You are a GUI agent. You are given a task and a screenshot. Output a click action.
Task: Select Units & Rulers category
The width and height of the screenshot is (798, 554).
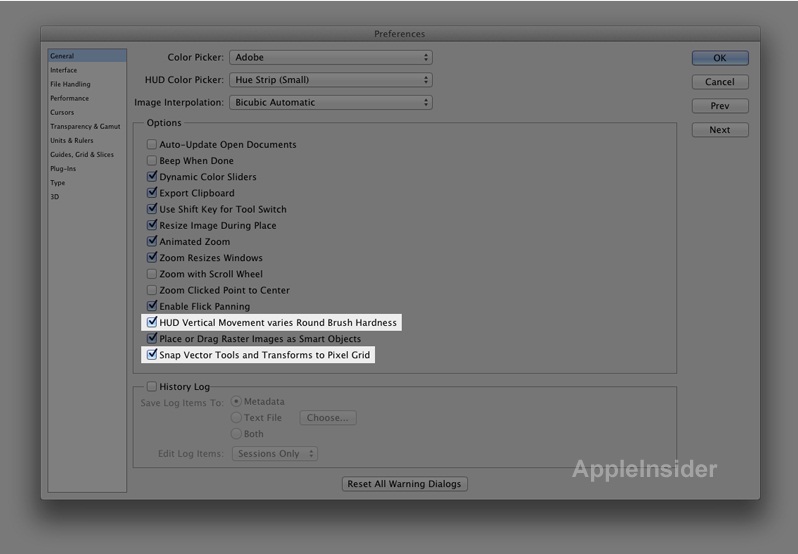pyautogui.click(x=72, y=140)
